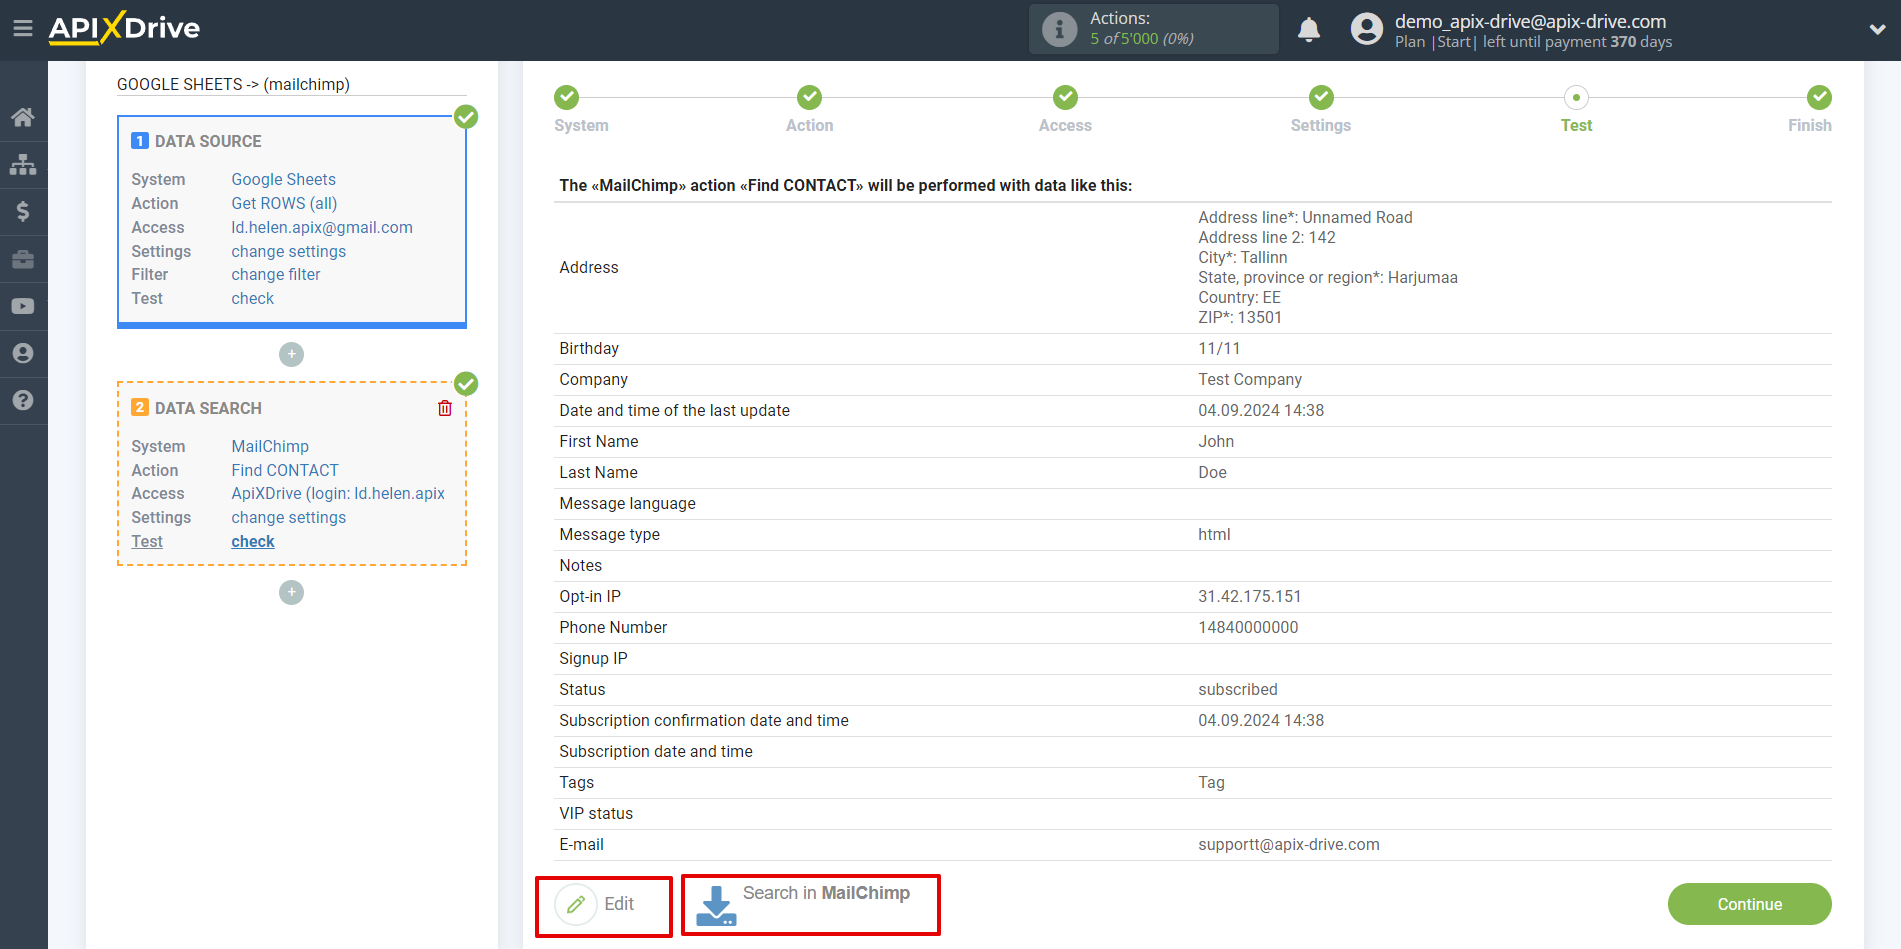Viewport: 1901px width, 949px height.
Task: Click the Last Name value Doe
Action: (x=1212, y=472)
